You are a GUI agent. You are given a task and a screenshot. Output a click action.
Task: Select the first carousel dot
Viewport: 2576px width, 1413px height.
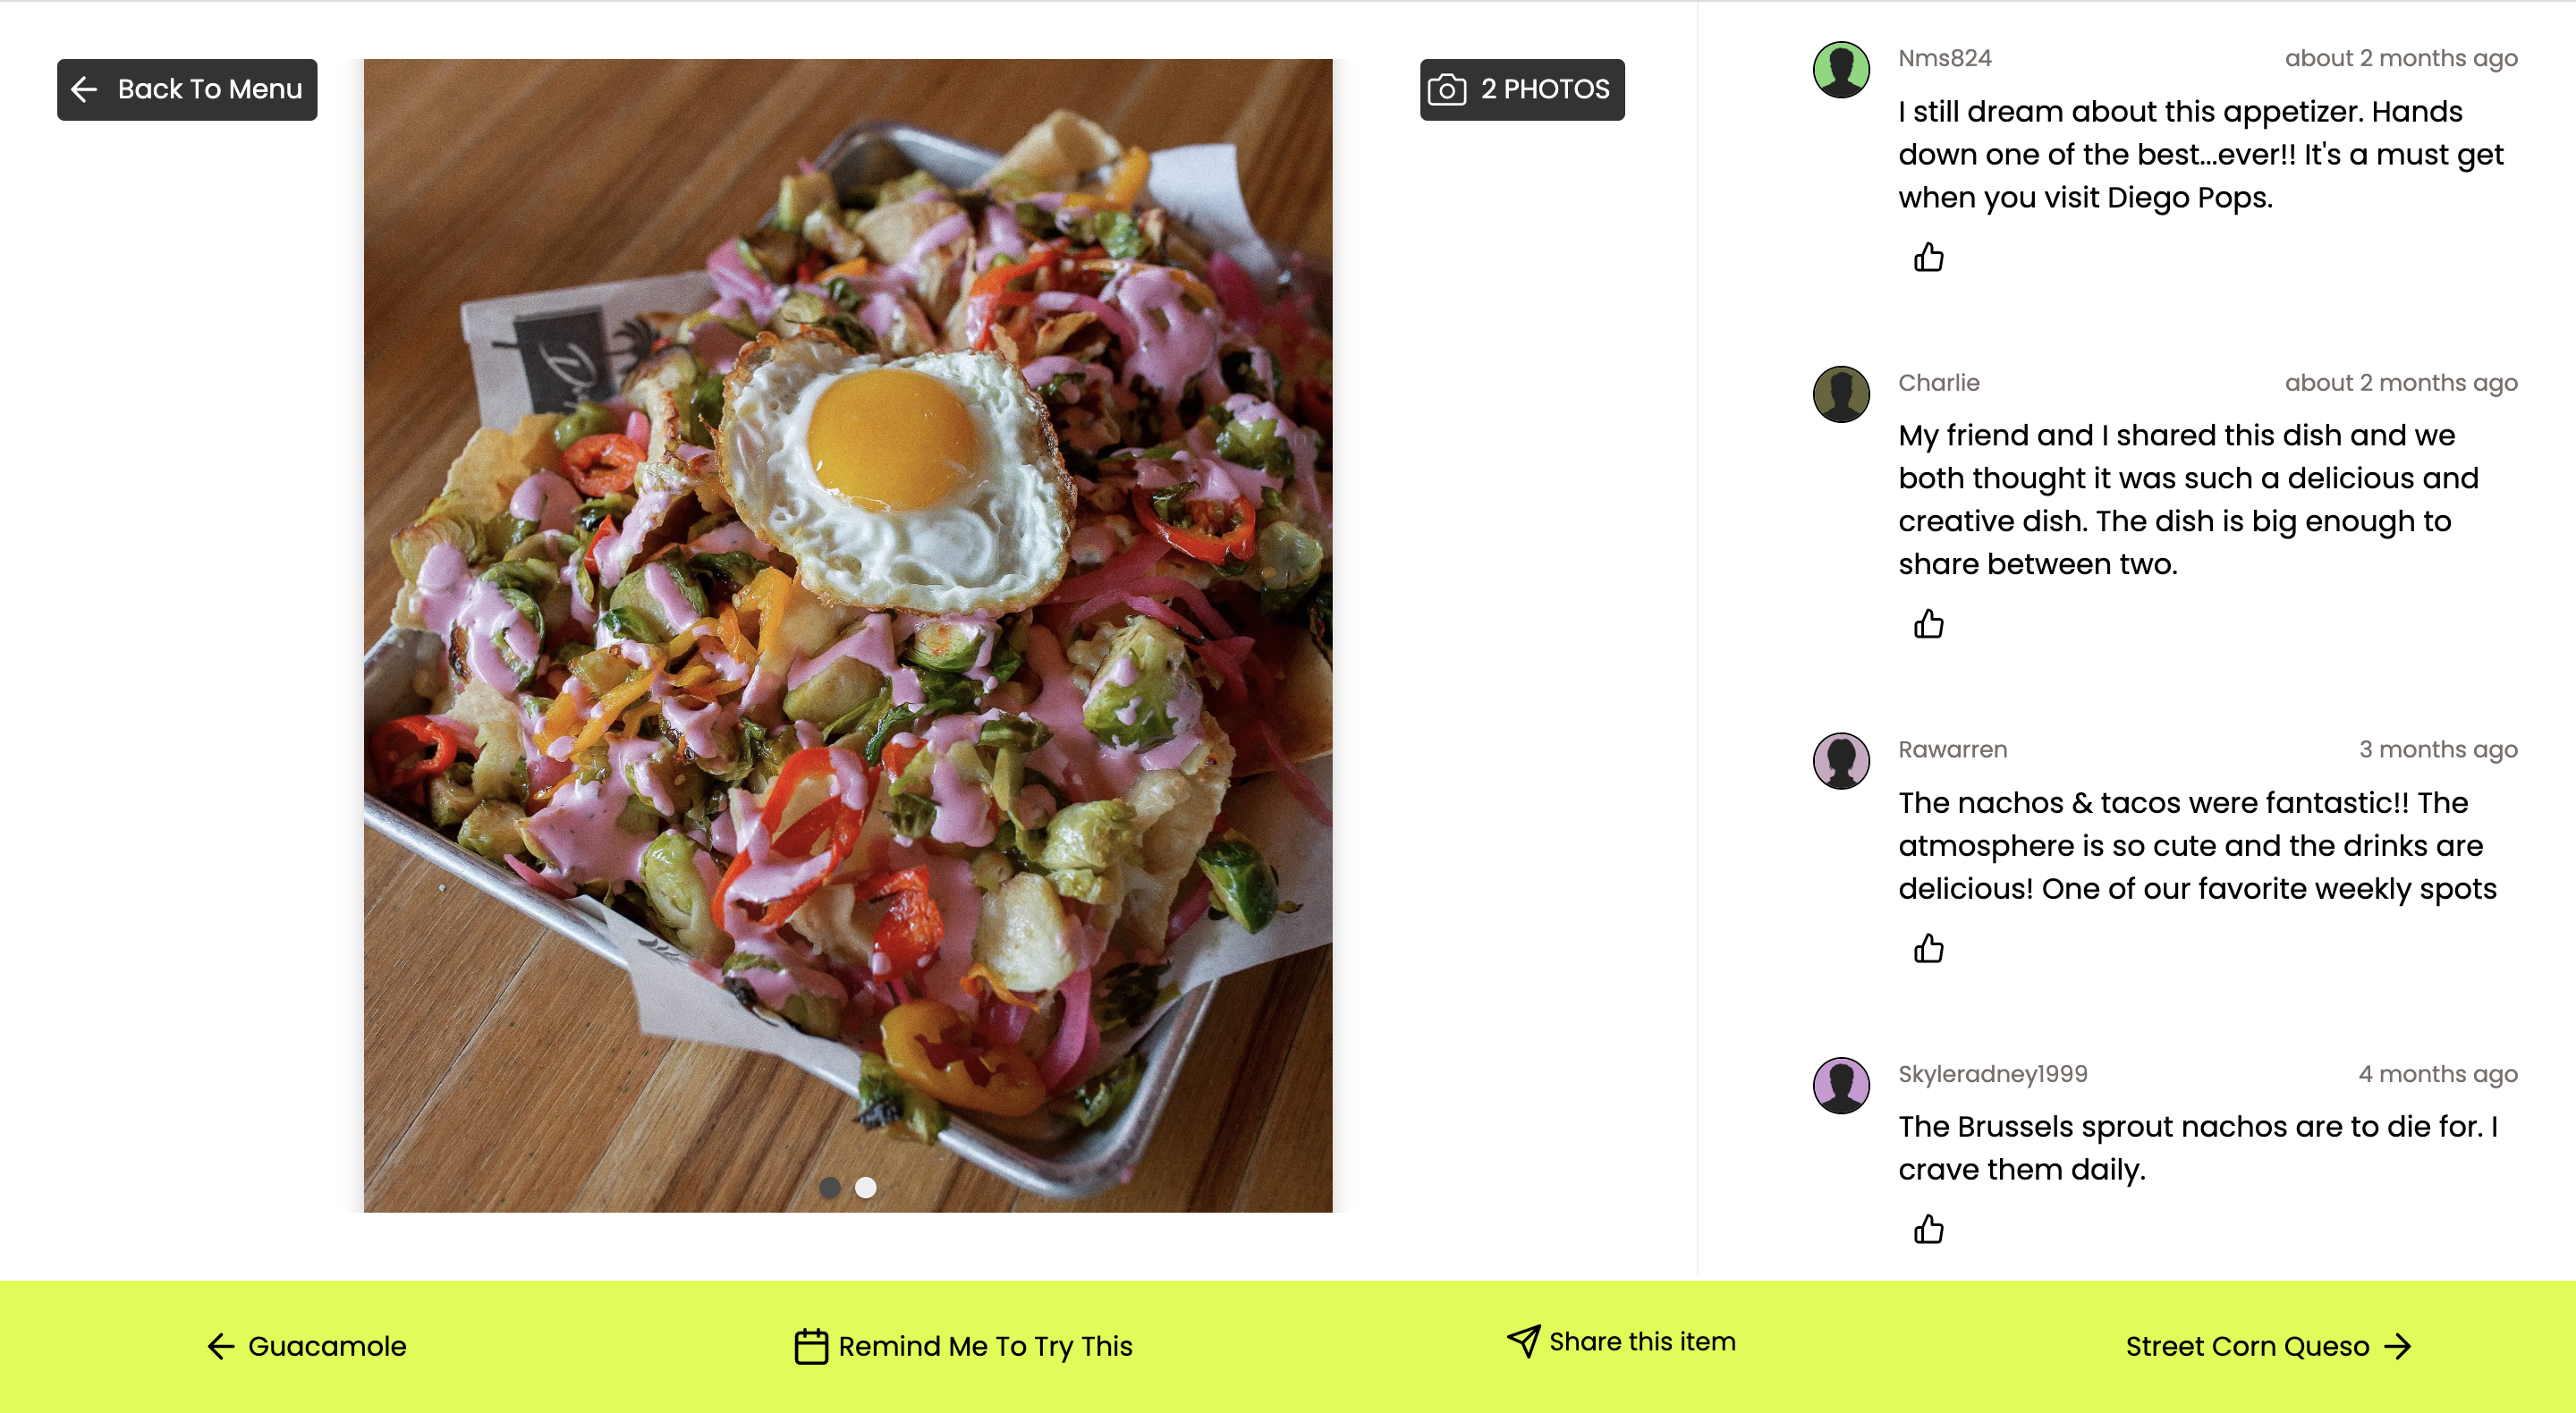pyautogui.click(x=831, y=1187)
